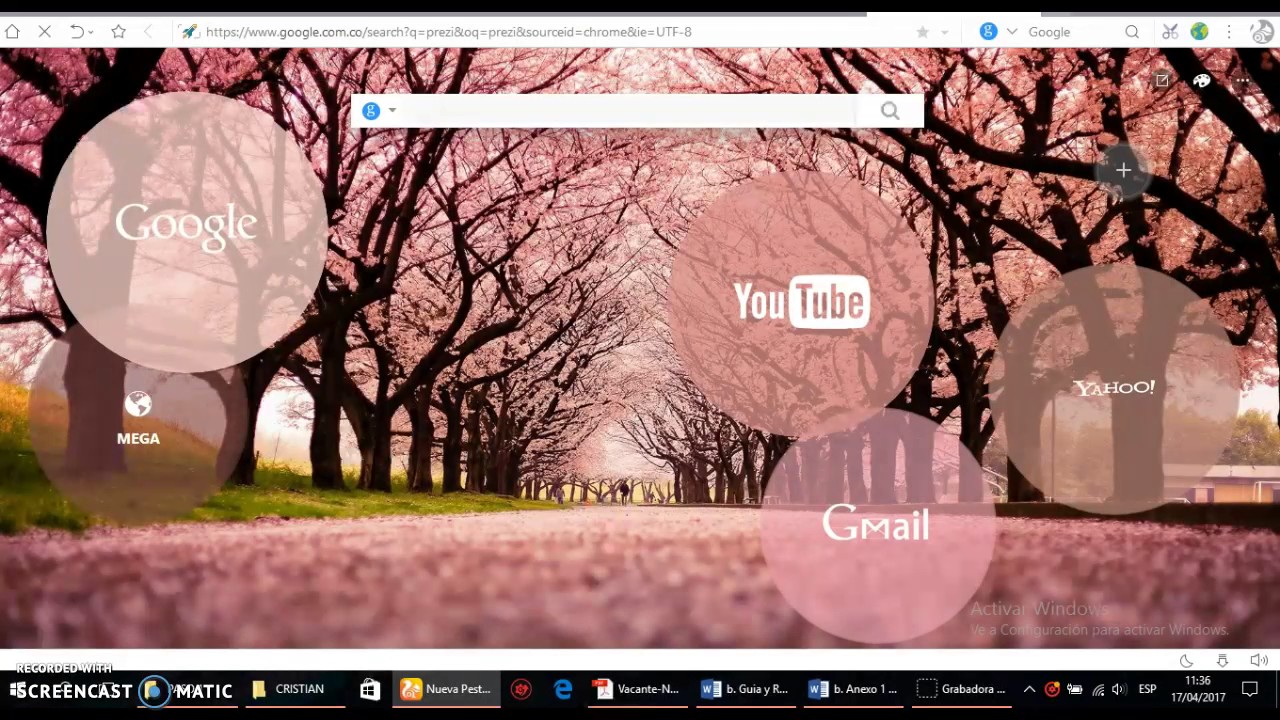1280x720 pixels.
Task: Open the downloads arrow in the status bar
Action: [x=1222, y=661]
